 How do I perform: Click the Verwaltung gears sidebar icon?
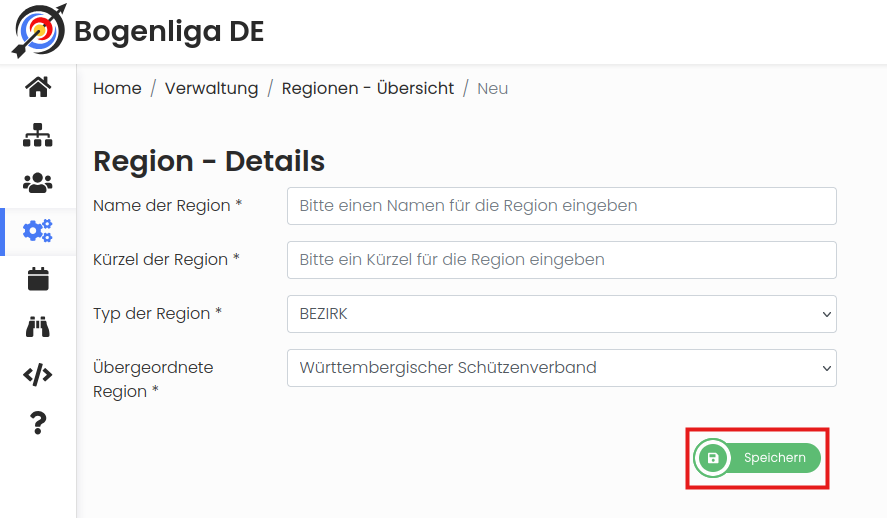point(38,231)
